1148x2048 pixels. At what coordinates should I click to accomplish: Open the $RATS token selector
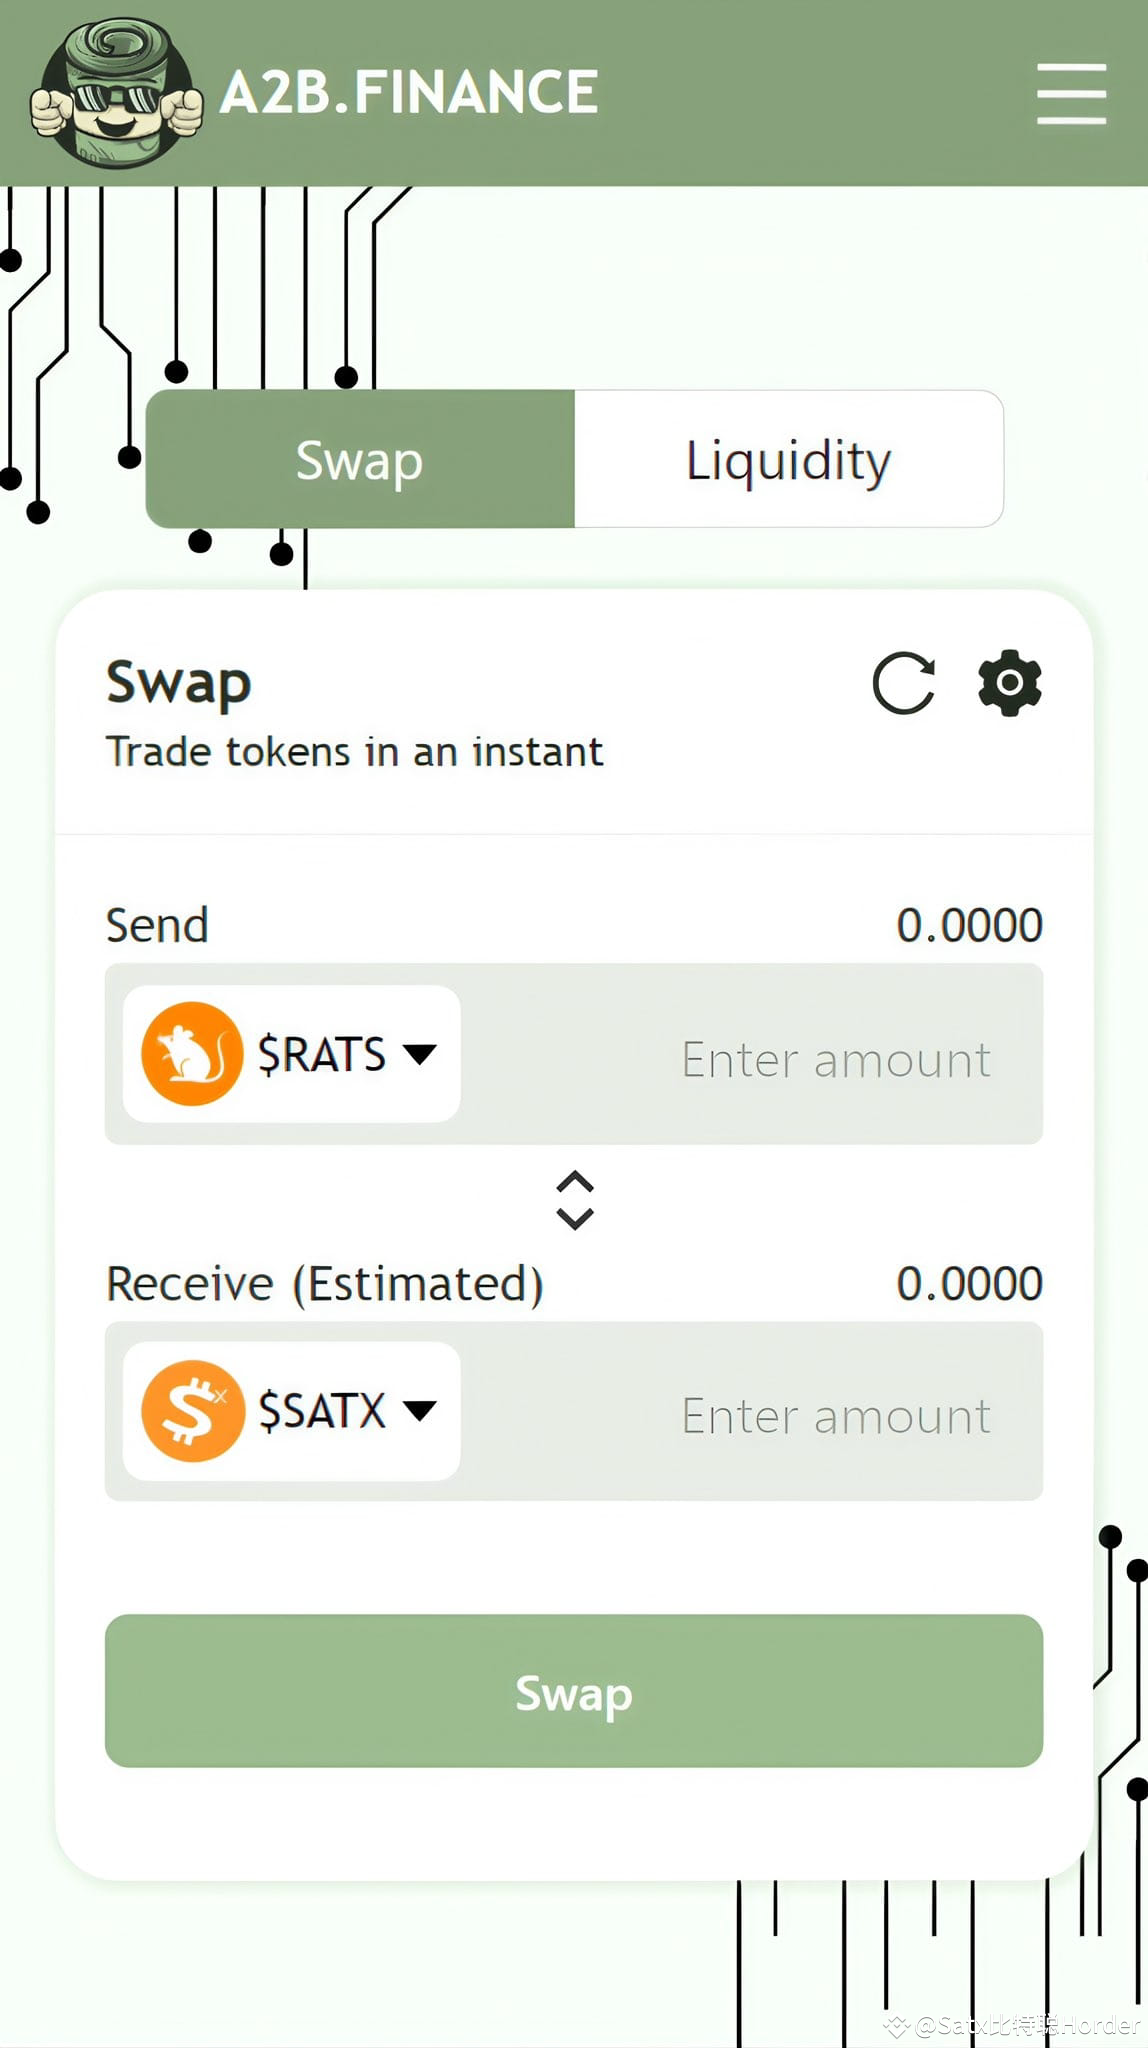[x=289, y=1053]
